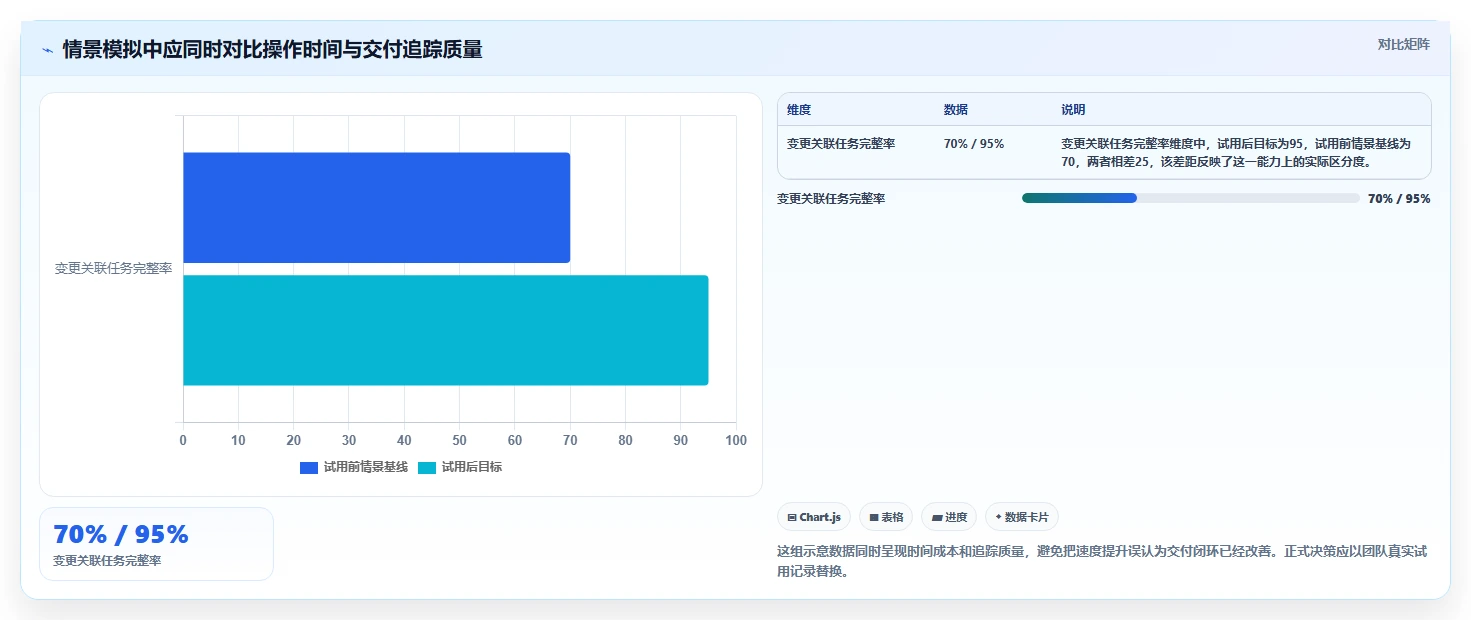Screen dimensions: 1471x620
Task: Click the table description starting 变更关联任务完整率维度中
Action: pyautogui.click(x=1236, y=152)
